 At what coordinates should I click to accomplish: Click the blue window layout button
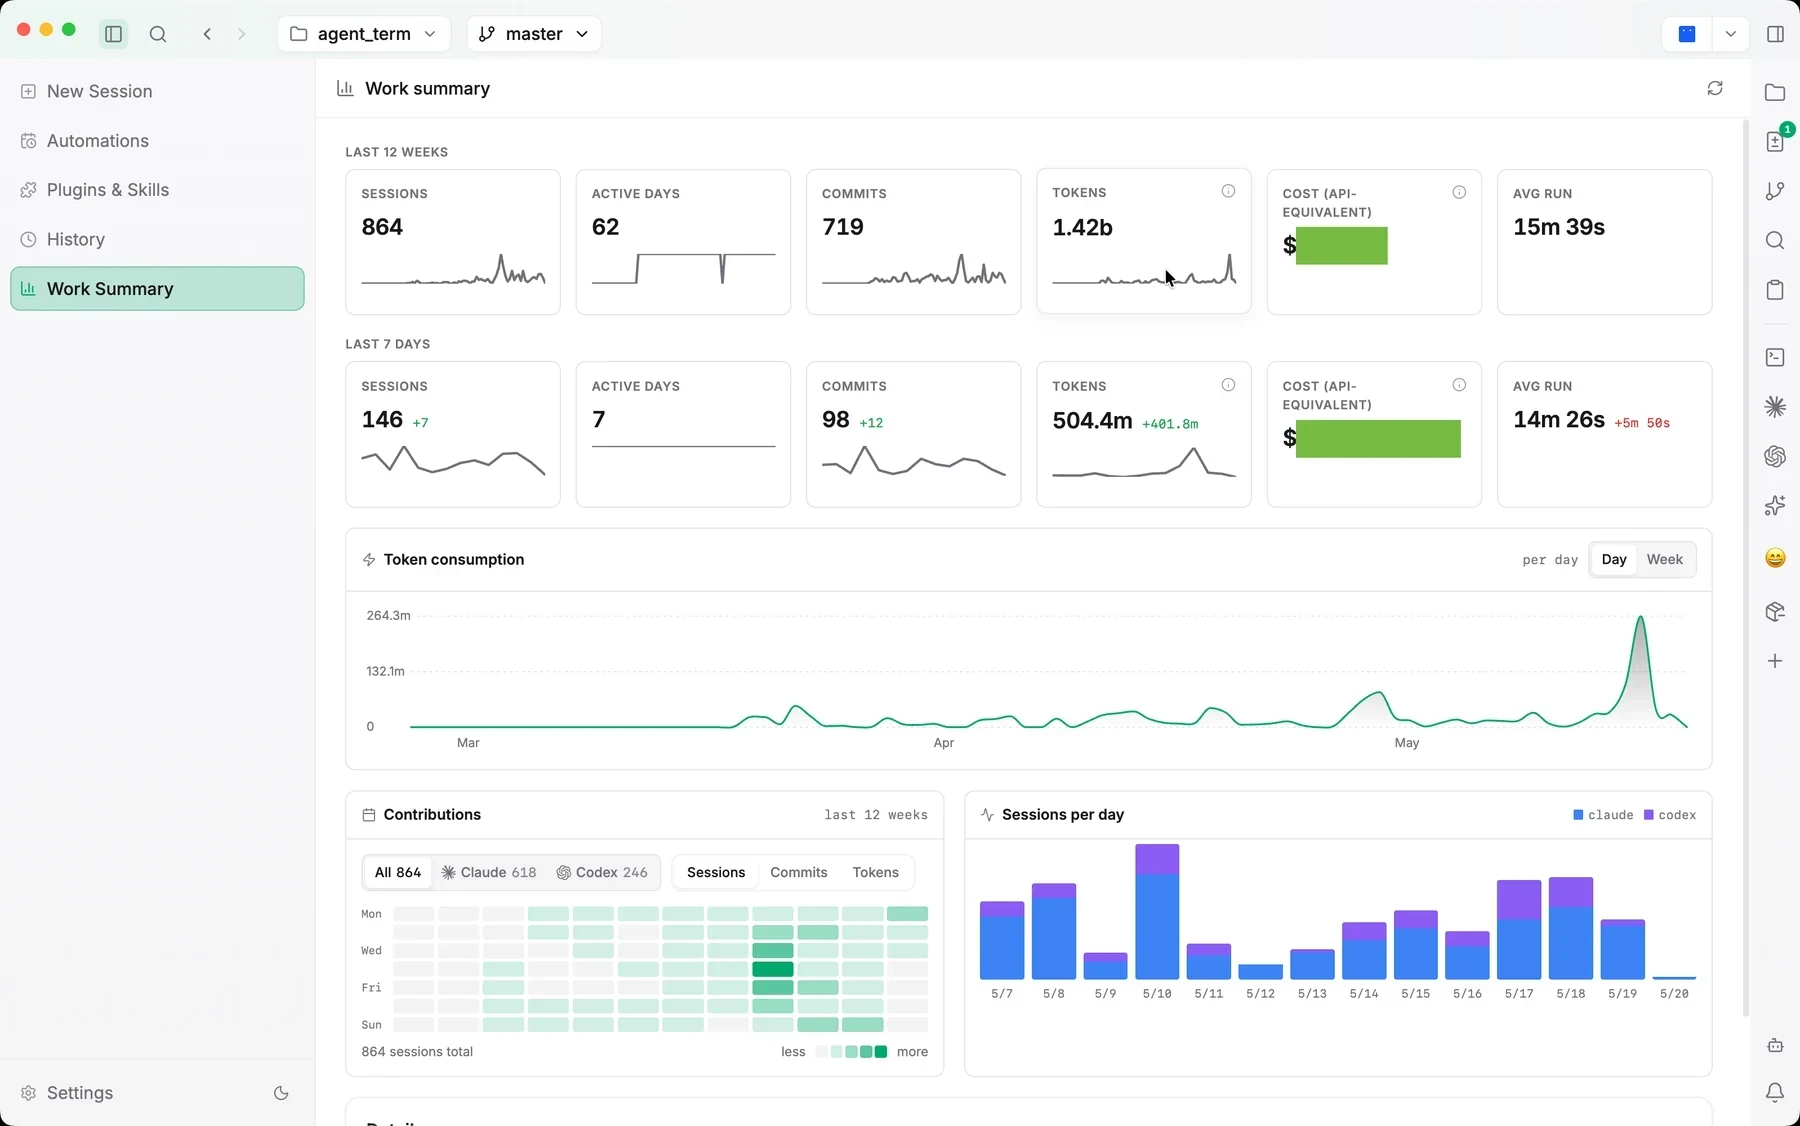pyautogui.click(x=1687, y=34)
